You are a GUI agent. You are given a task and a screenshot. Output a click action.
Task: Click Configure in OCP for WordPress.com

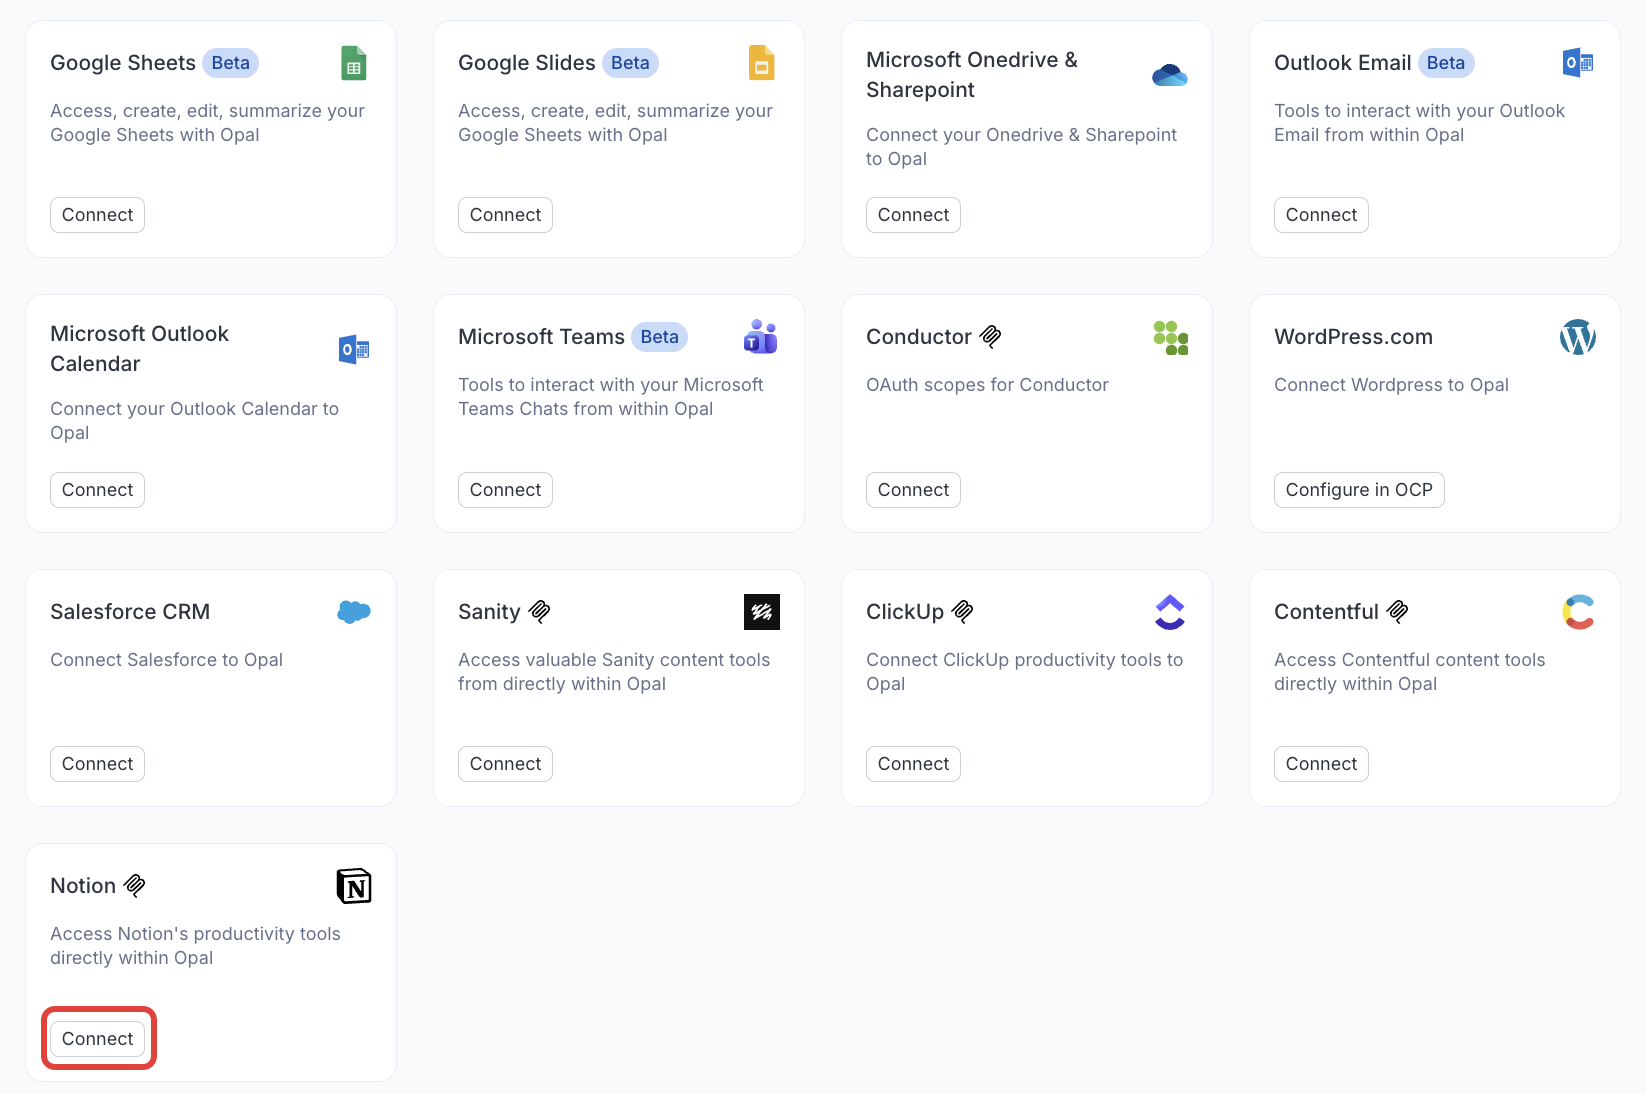(x=1359, y=490)
